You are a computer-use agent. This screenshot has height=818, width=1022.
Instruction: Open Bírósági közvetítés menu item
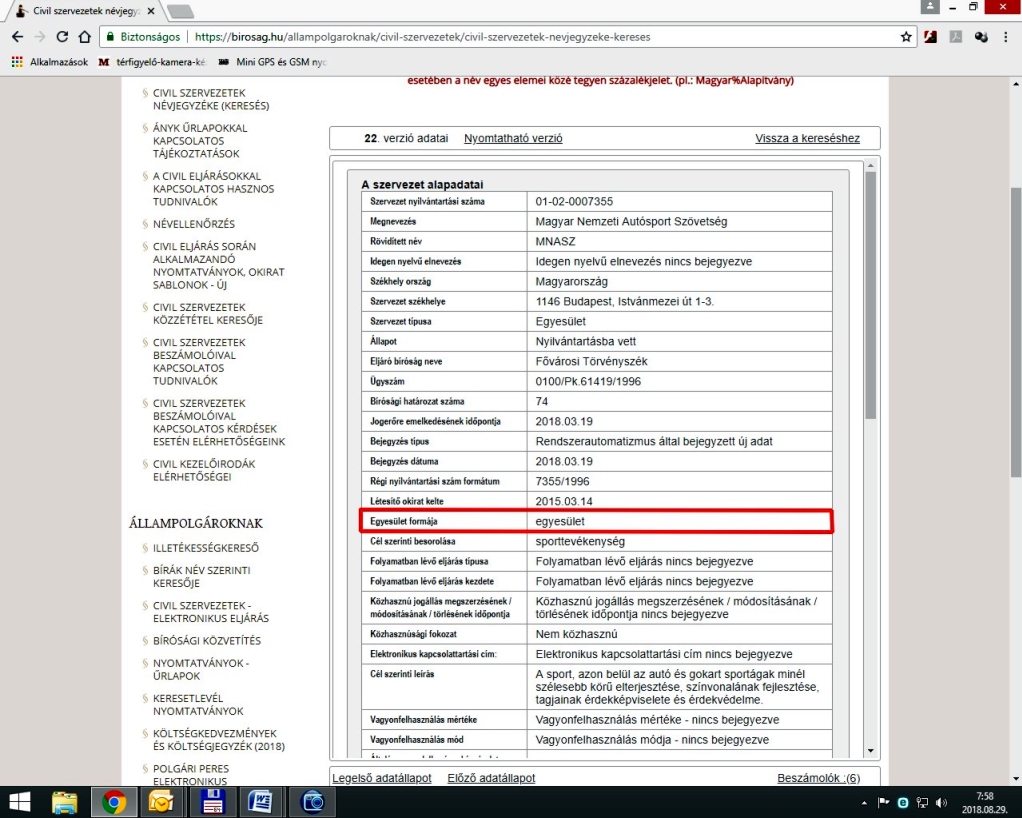point(207,641)
